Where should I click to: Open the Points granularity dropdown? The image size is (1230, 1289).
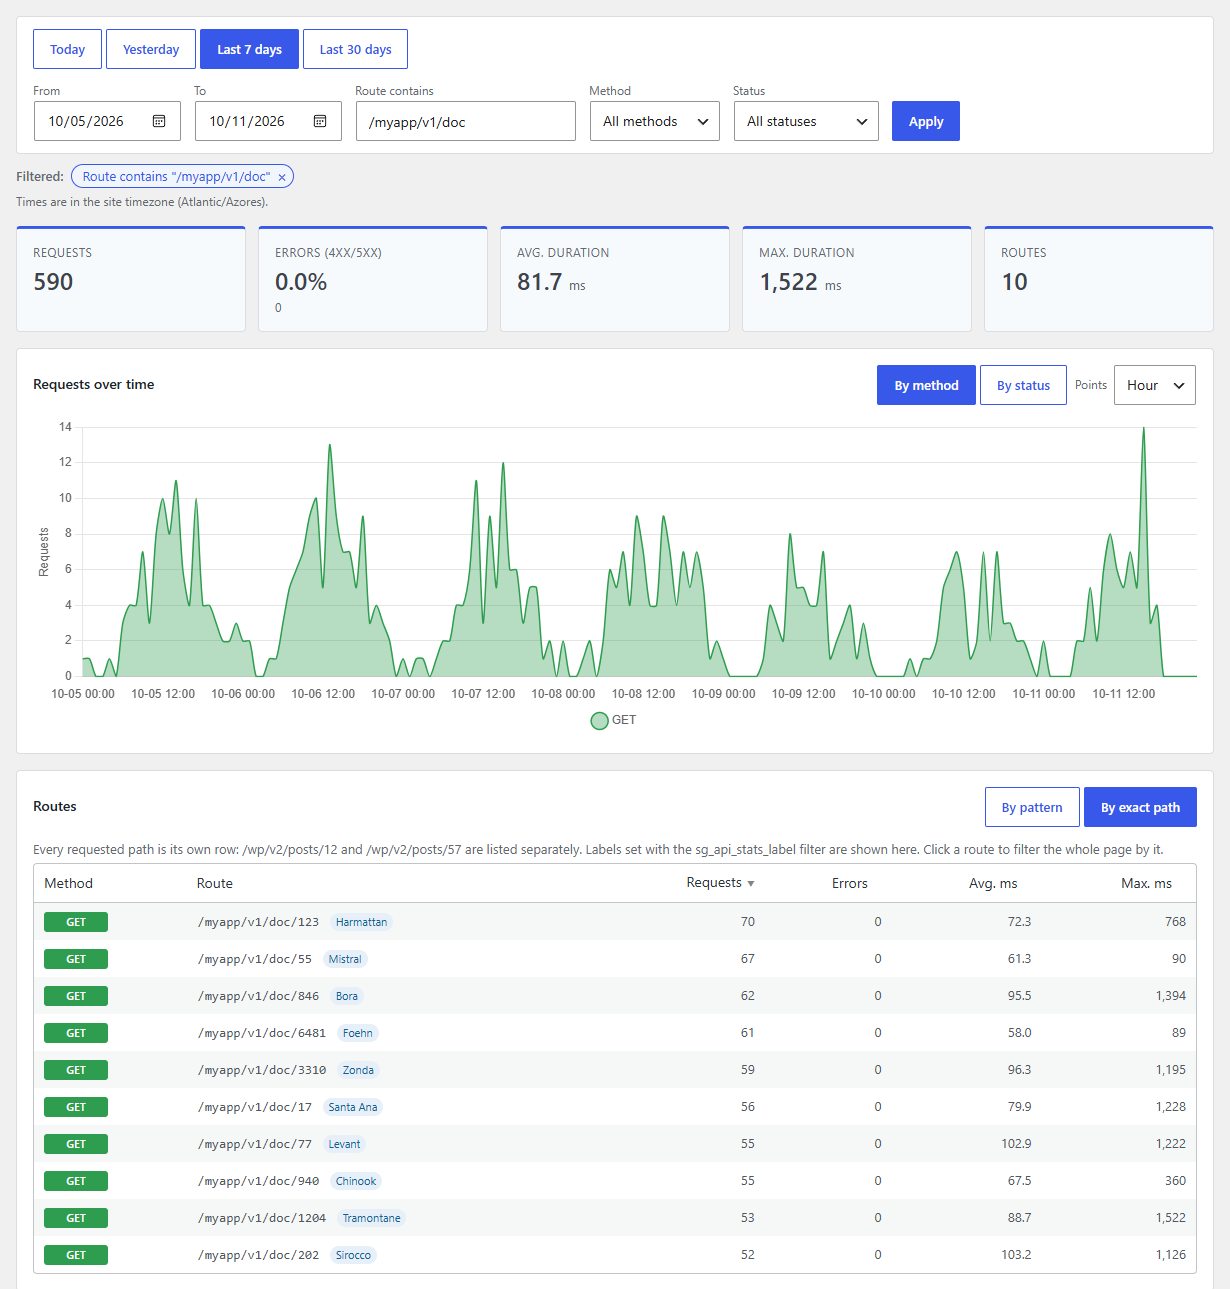click(x=1155, y=385)
